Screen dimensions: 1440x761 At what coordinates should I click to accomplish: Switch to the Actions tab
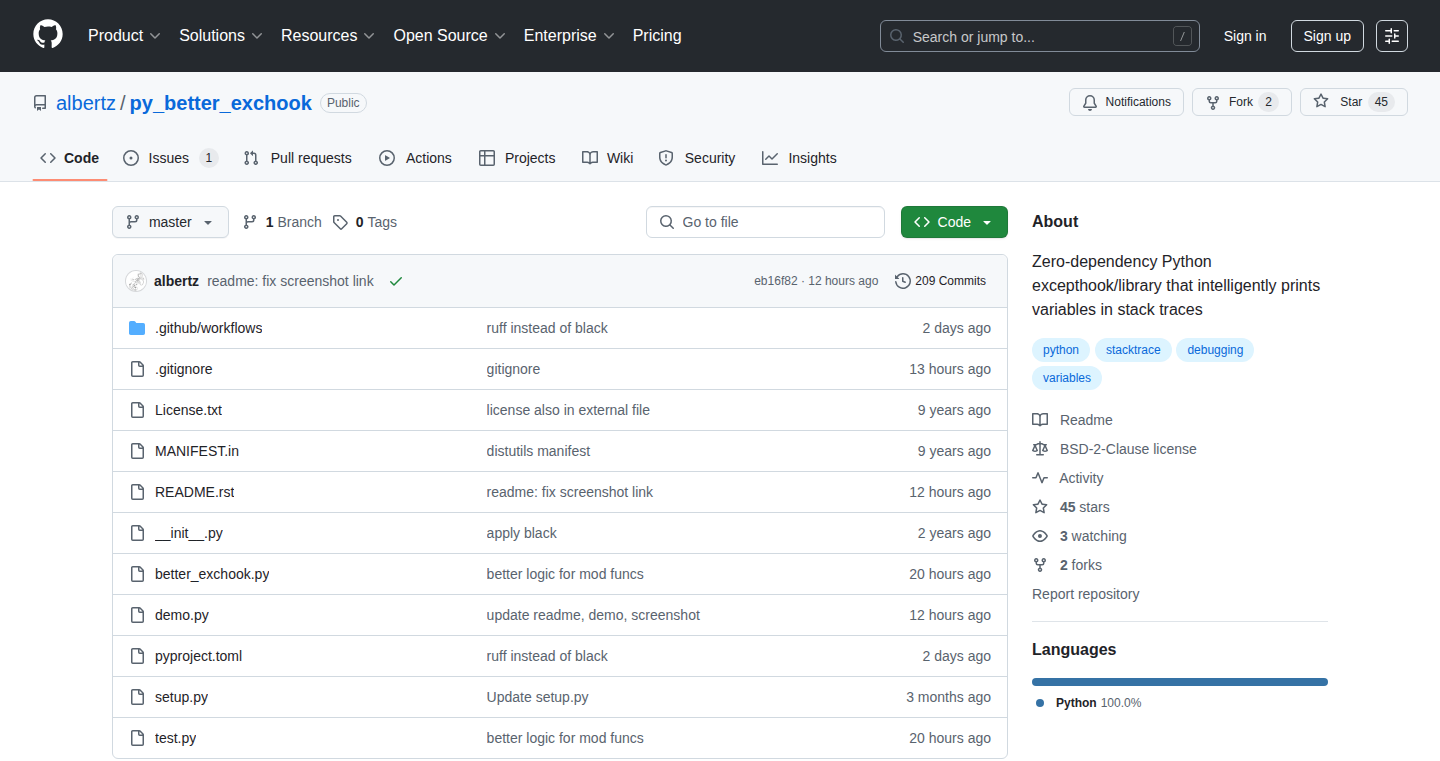pyautogui.click(x=415, y=158)
